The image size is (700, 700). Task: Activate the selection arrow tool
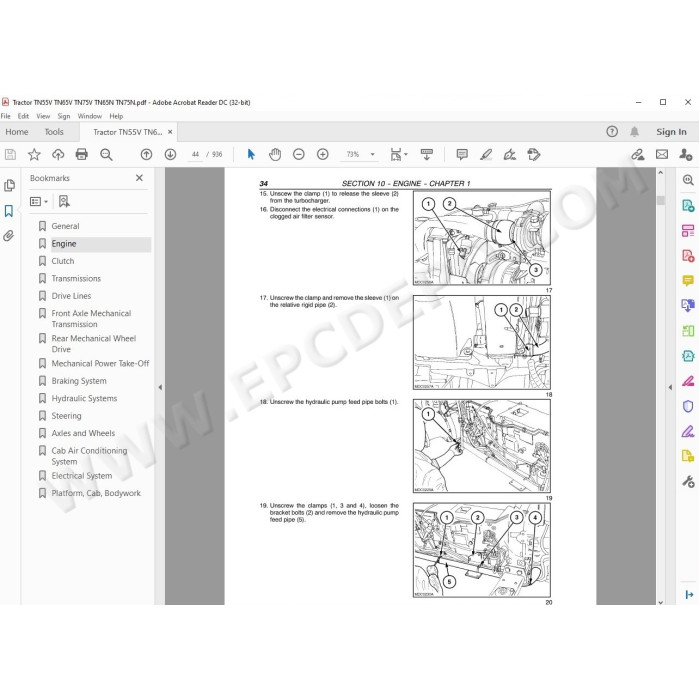click(251, 154)
